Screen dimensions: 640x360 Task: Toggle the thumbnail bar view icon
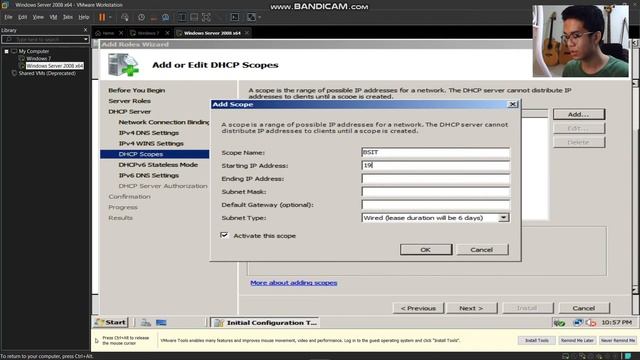(x=194, y=17)
